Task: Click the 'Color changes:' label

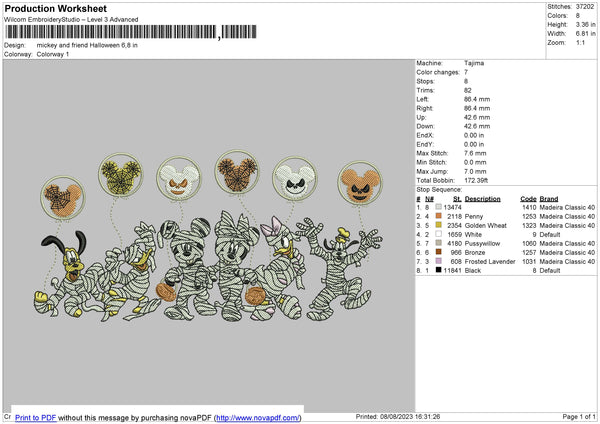Action: [438, 72]
